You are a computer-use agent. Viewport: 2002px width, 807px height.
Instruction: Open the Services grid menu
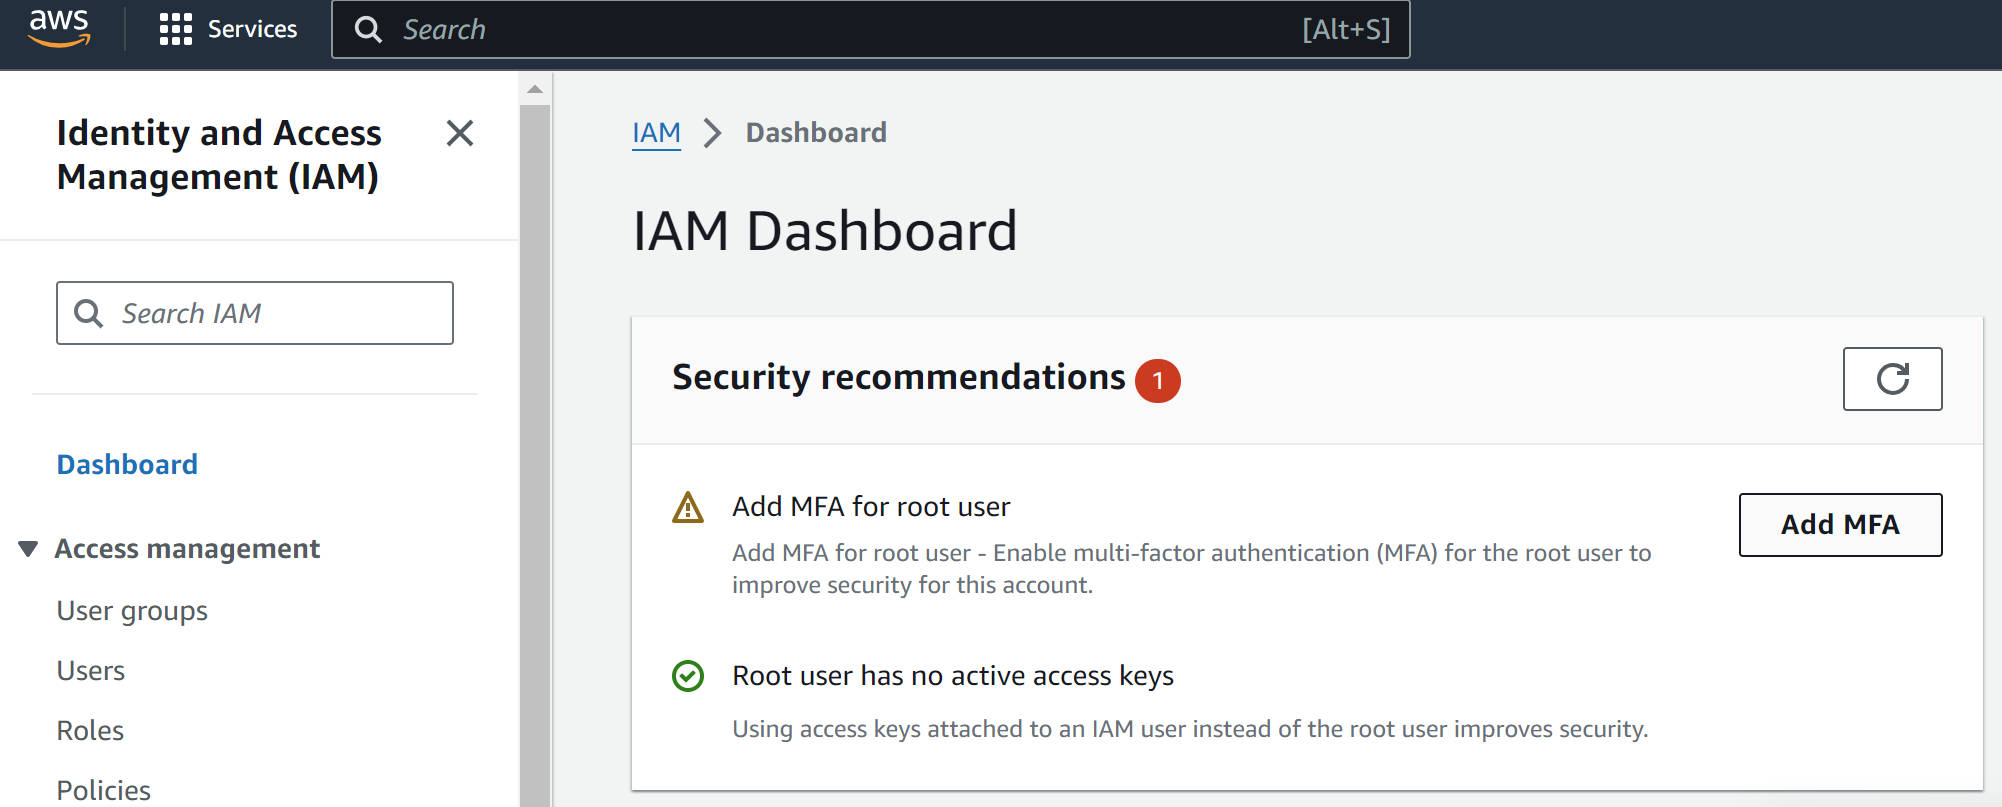pos(228,29)
